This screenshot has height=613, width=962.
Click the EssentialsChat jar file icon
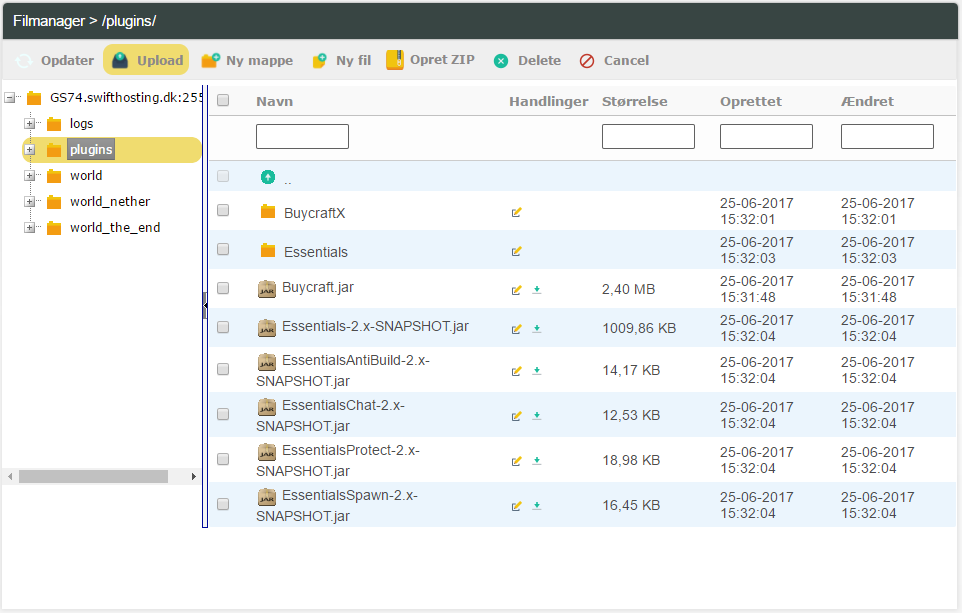point(267,407)
